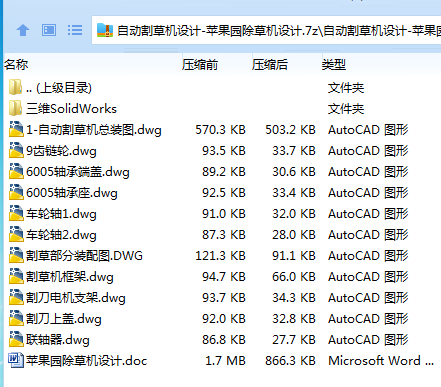Click the 30.6 KB compressed size
Image resolution: width=441 pixels, height=387 pixels.
click(x=294, y=172)
